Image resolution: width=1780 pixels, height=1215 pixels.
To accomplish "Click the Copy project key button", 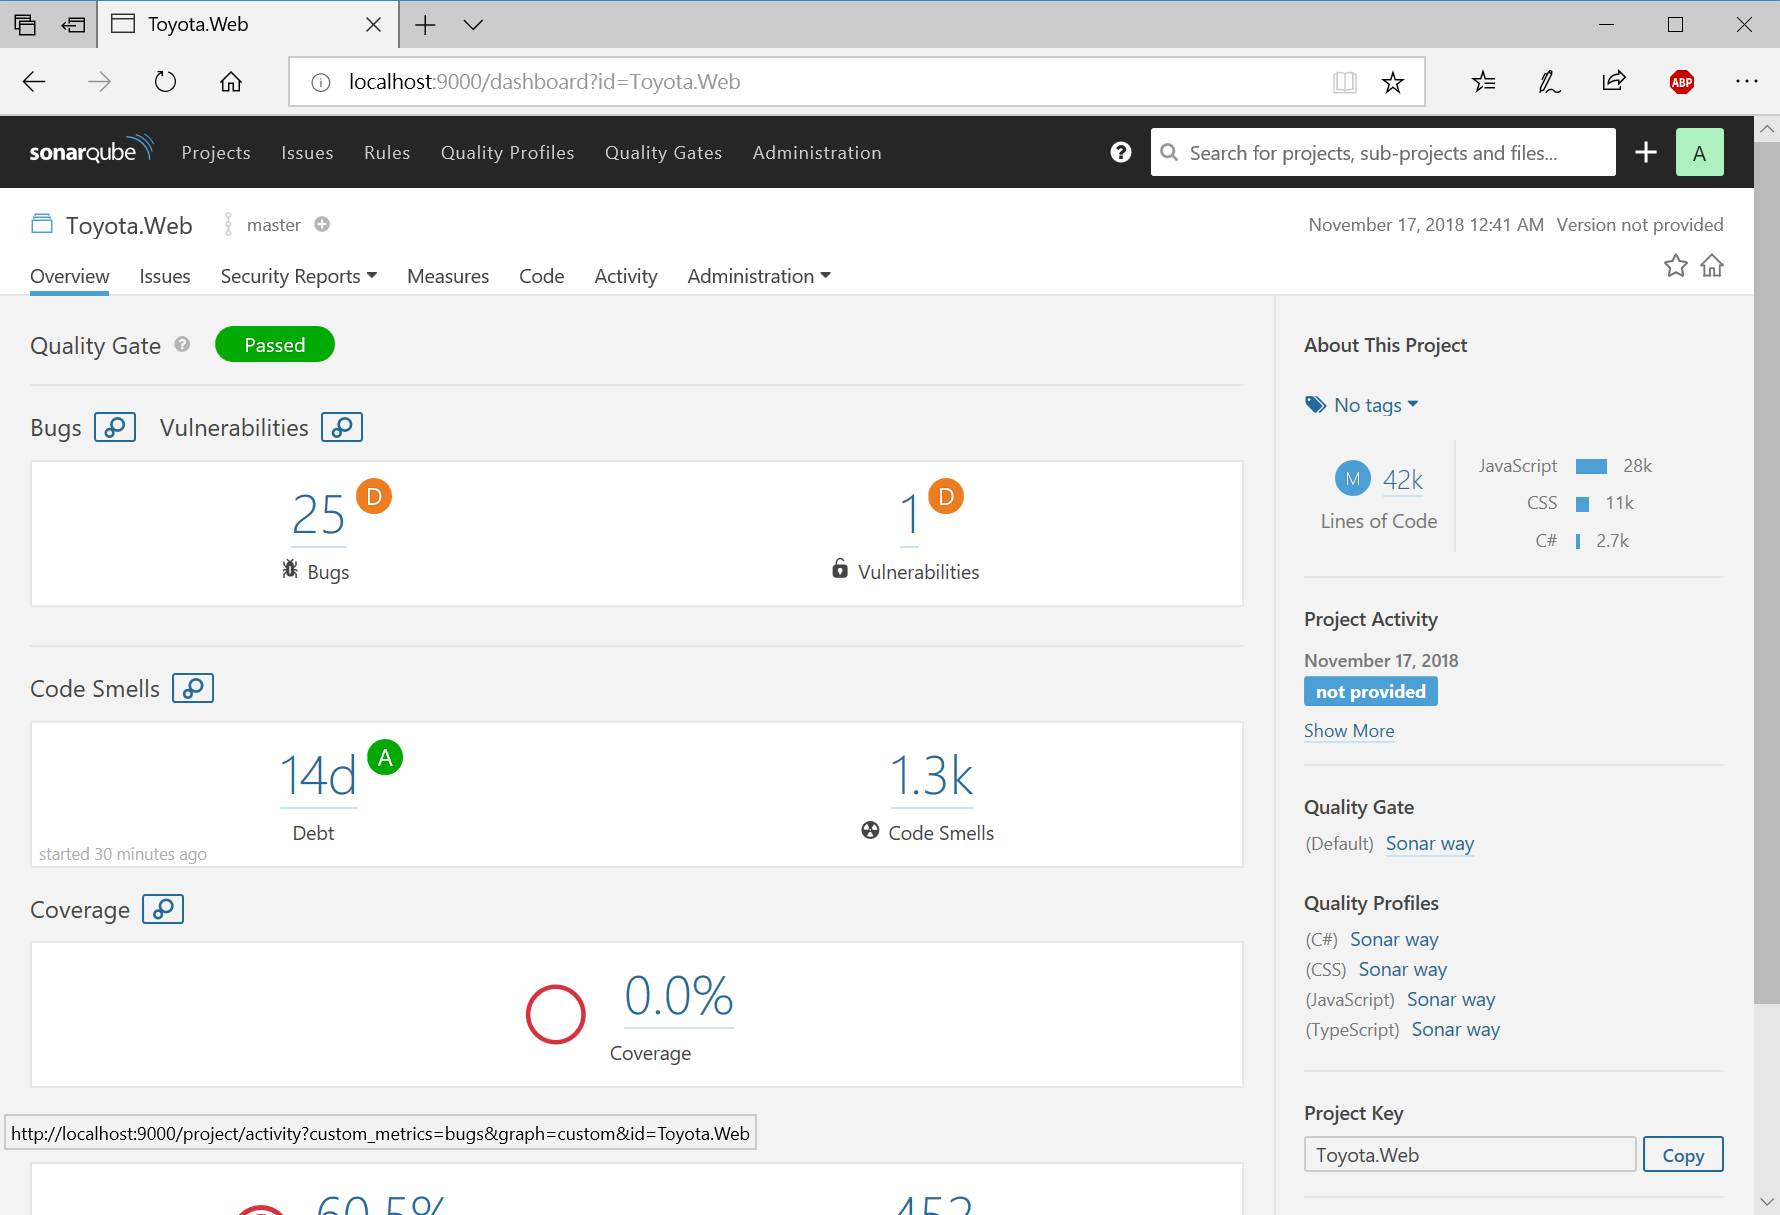I will (1683, 1155).
